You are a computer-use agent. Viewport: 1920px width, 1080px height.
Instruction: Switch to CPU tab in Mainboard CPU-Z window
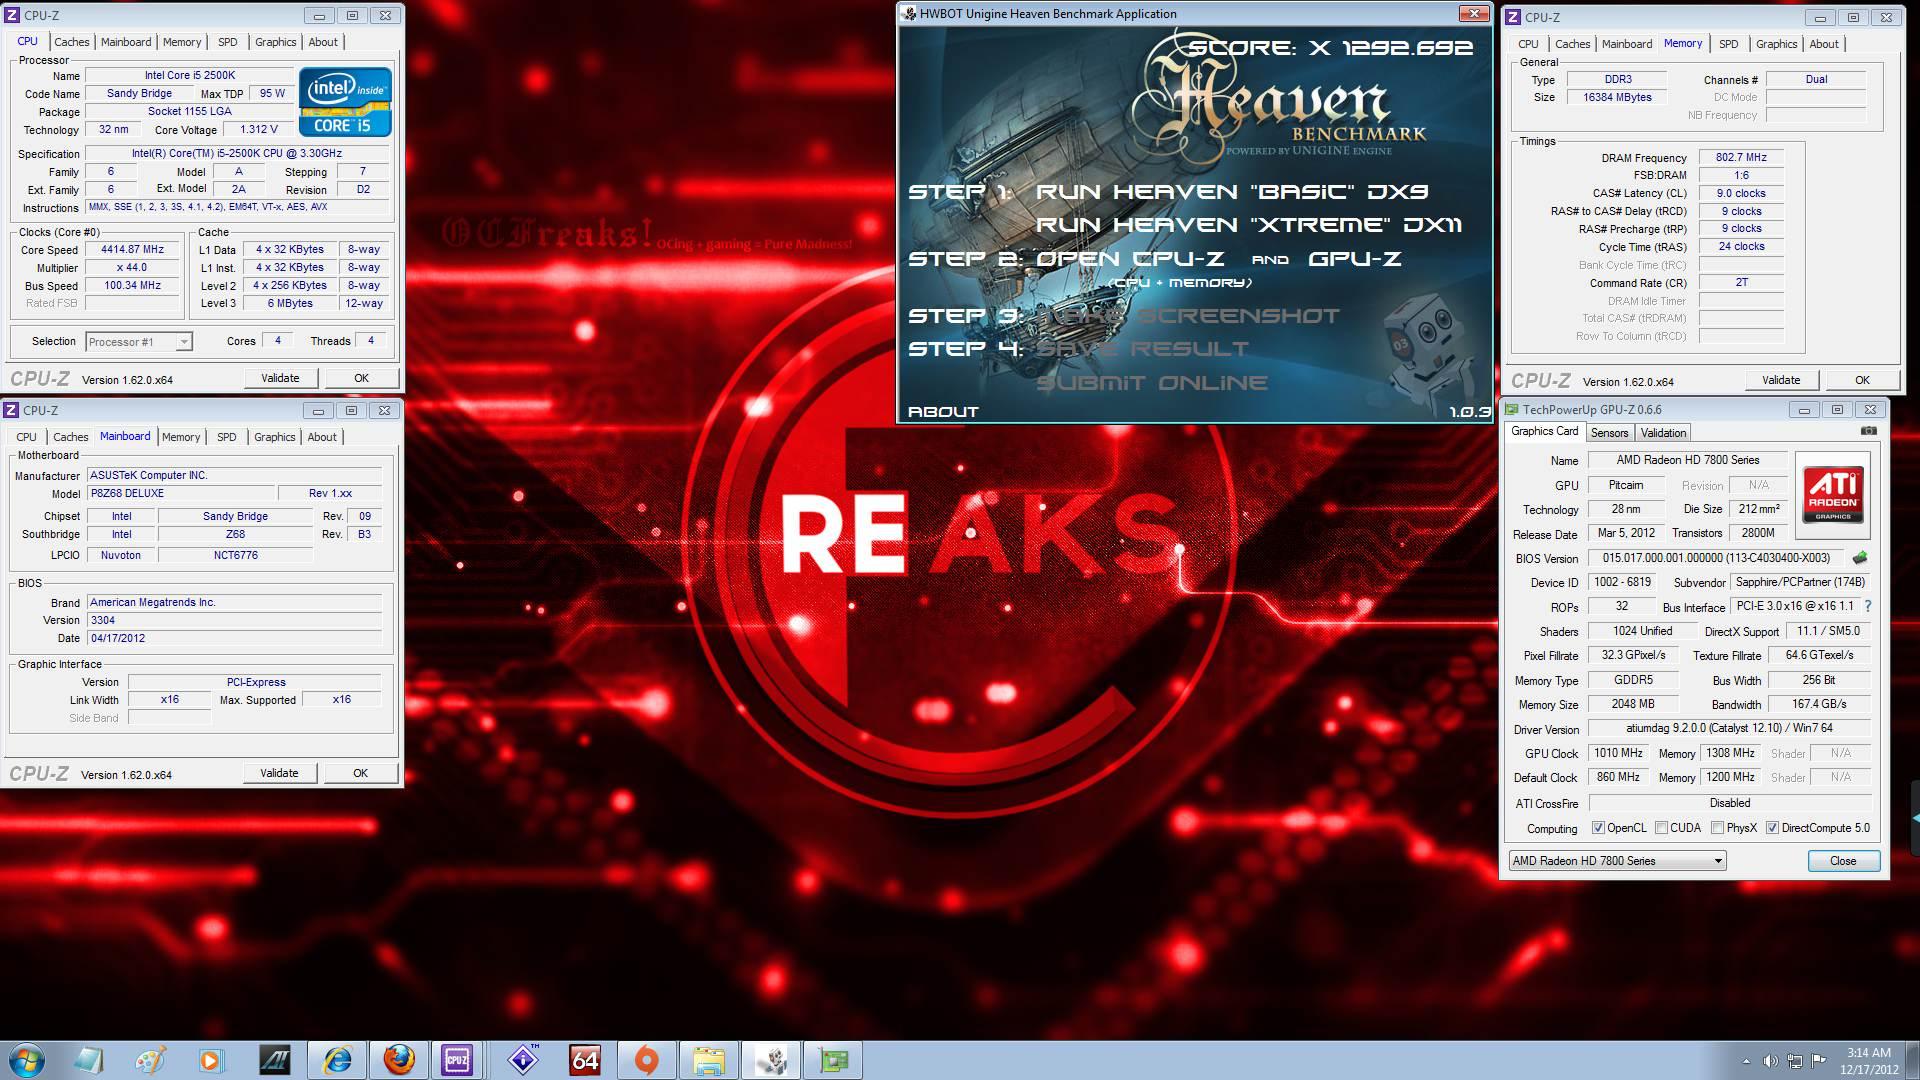coord(27,437)
